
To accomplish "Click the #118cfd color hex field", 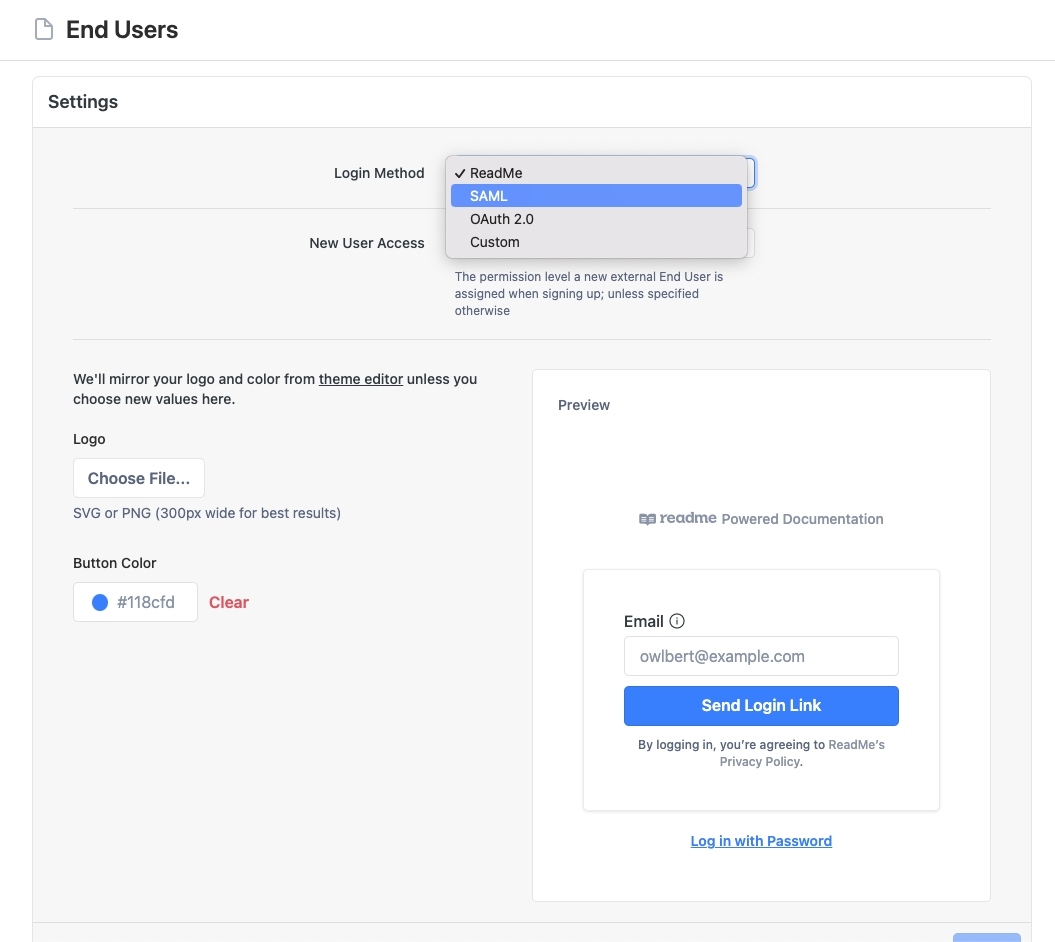I will (x=135, y=602).
